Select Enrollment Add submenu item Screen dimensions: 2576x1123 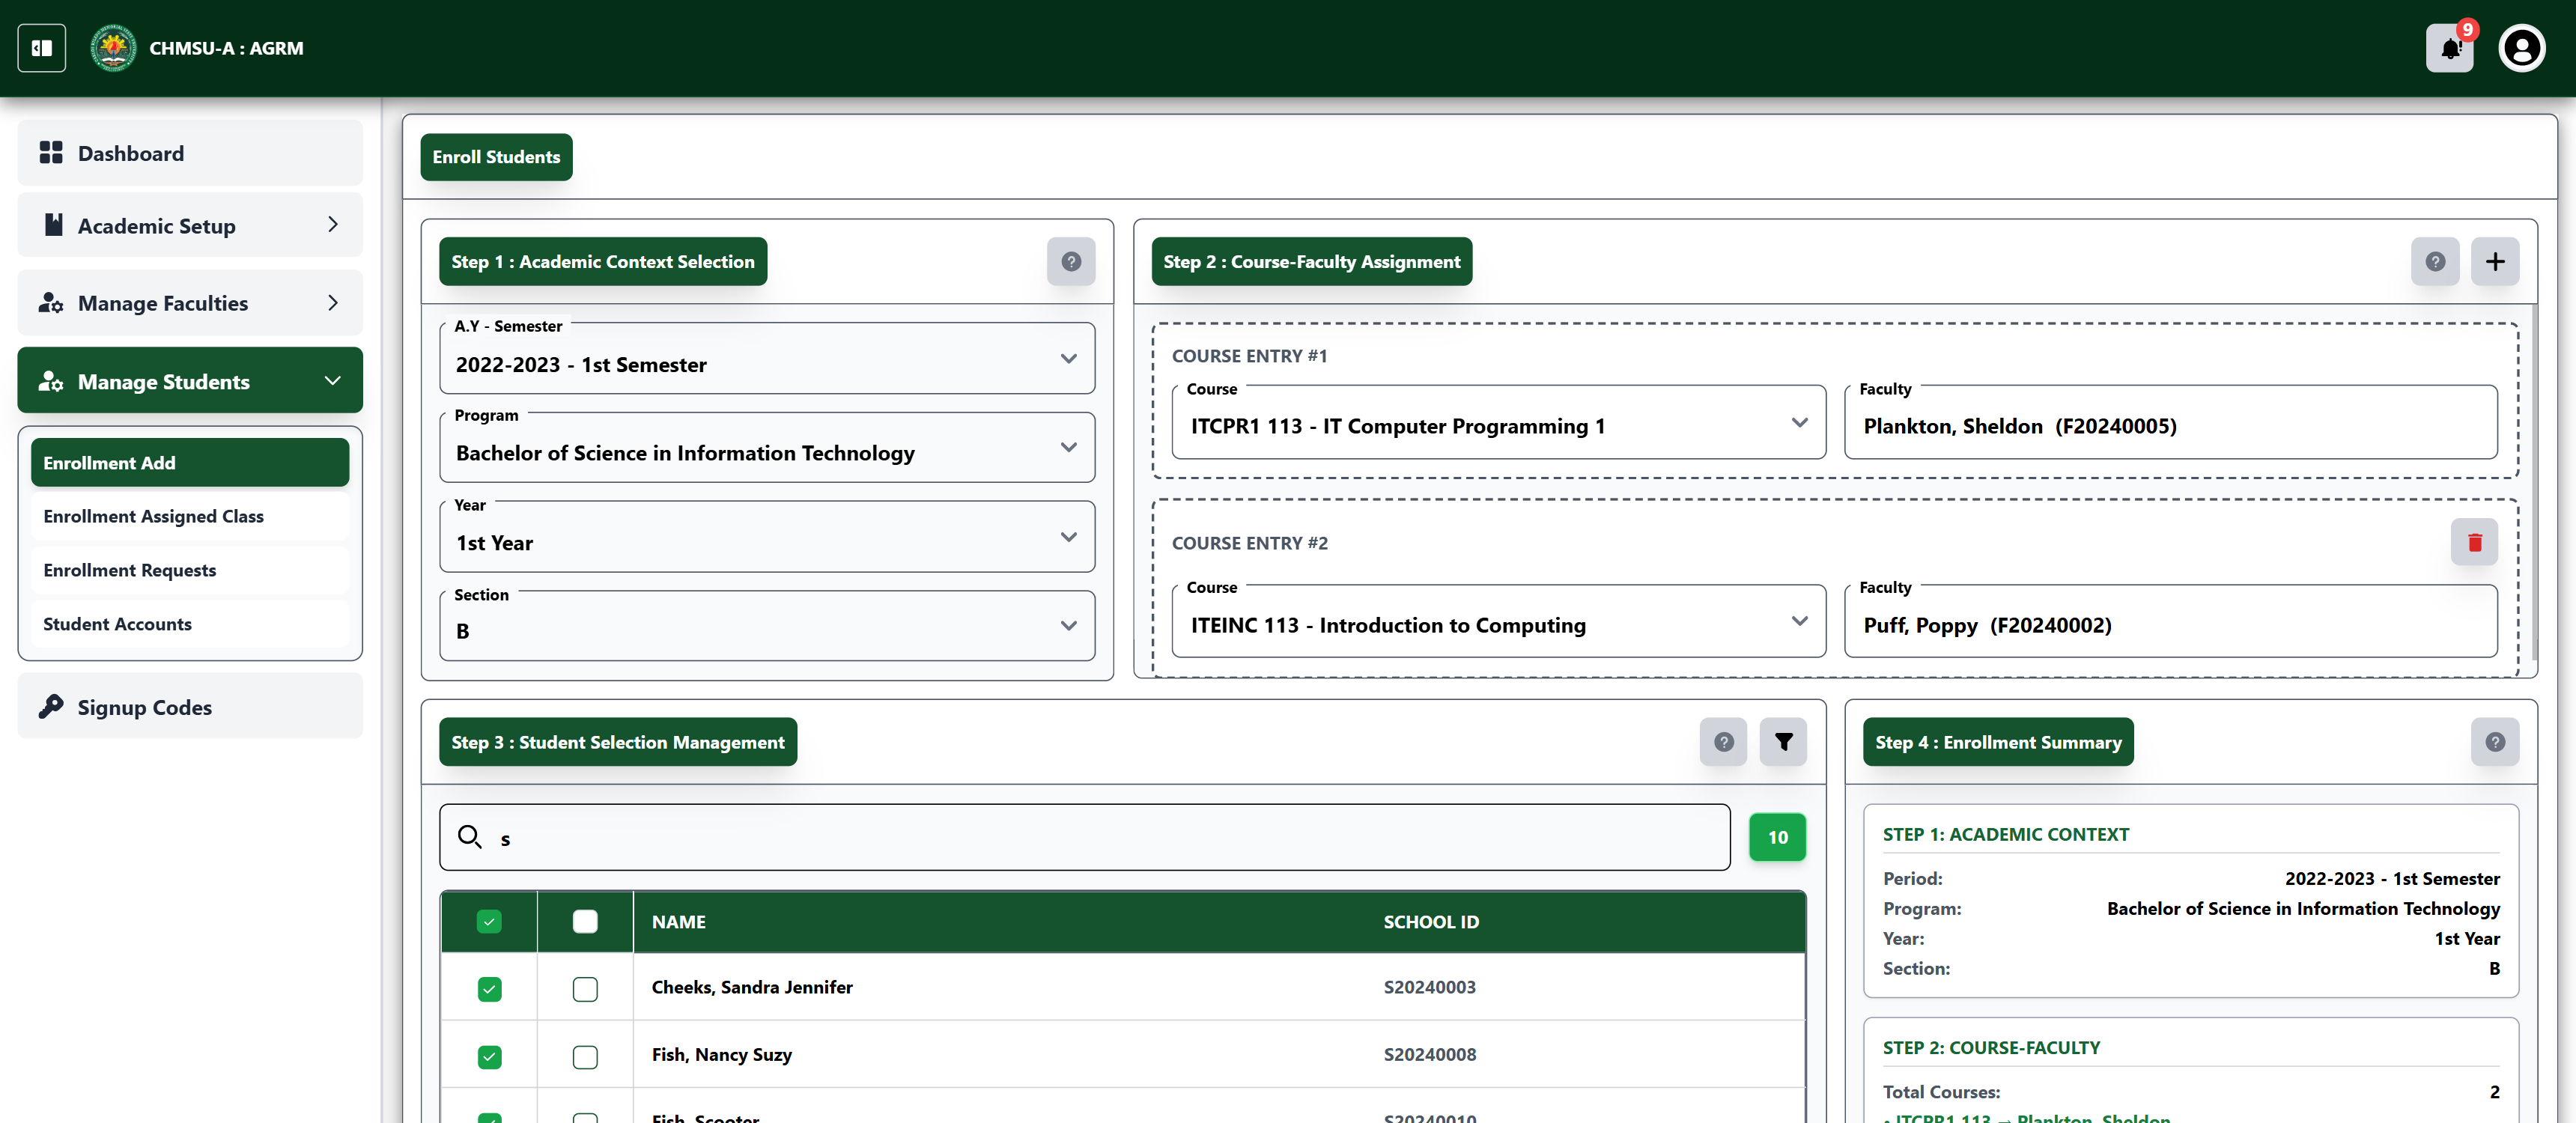pos(190,463)
